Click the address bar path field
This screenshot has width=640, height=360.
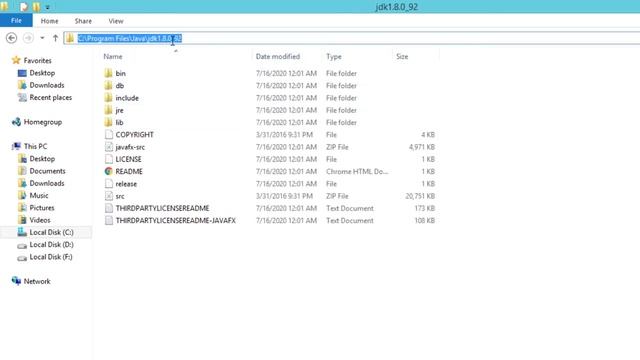(x=352, y=38)
